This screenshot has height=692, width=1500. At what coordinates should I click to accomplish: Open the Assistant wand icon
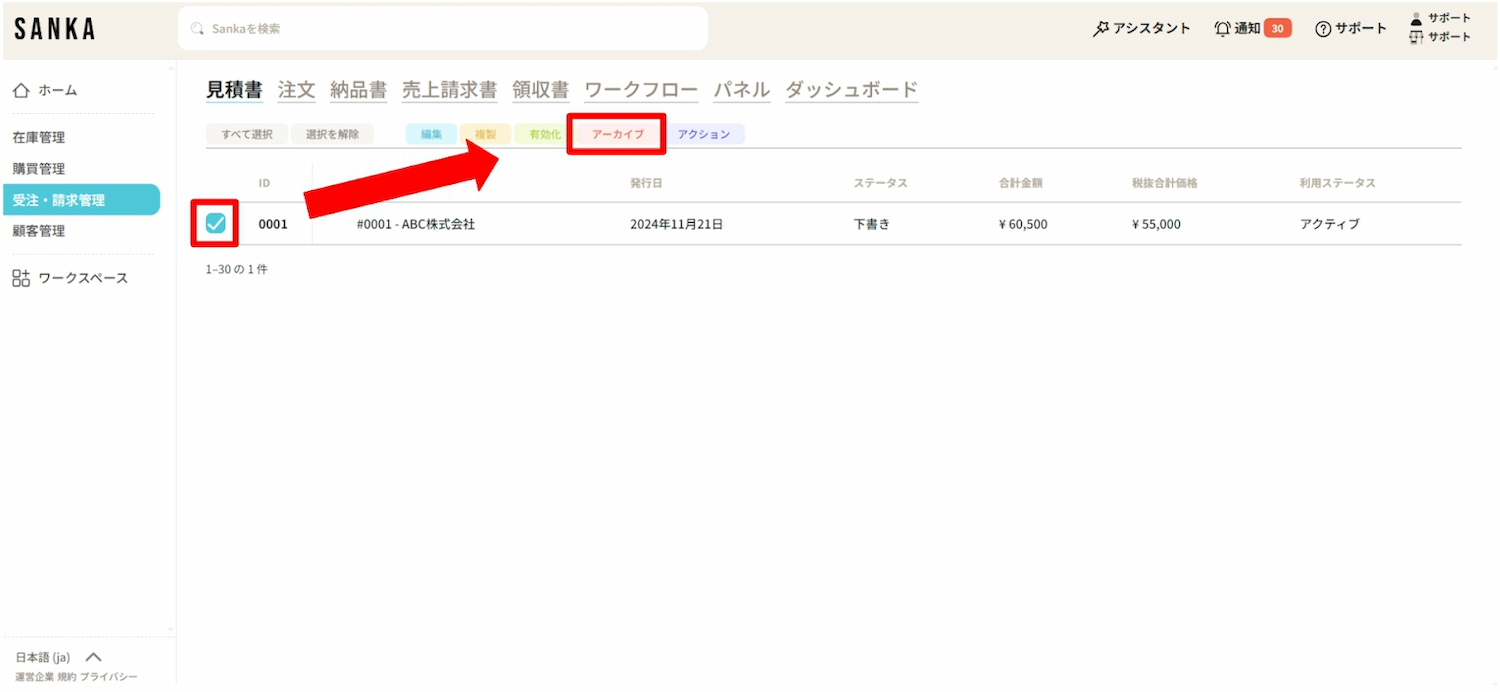click(1101, 29)
